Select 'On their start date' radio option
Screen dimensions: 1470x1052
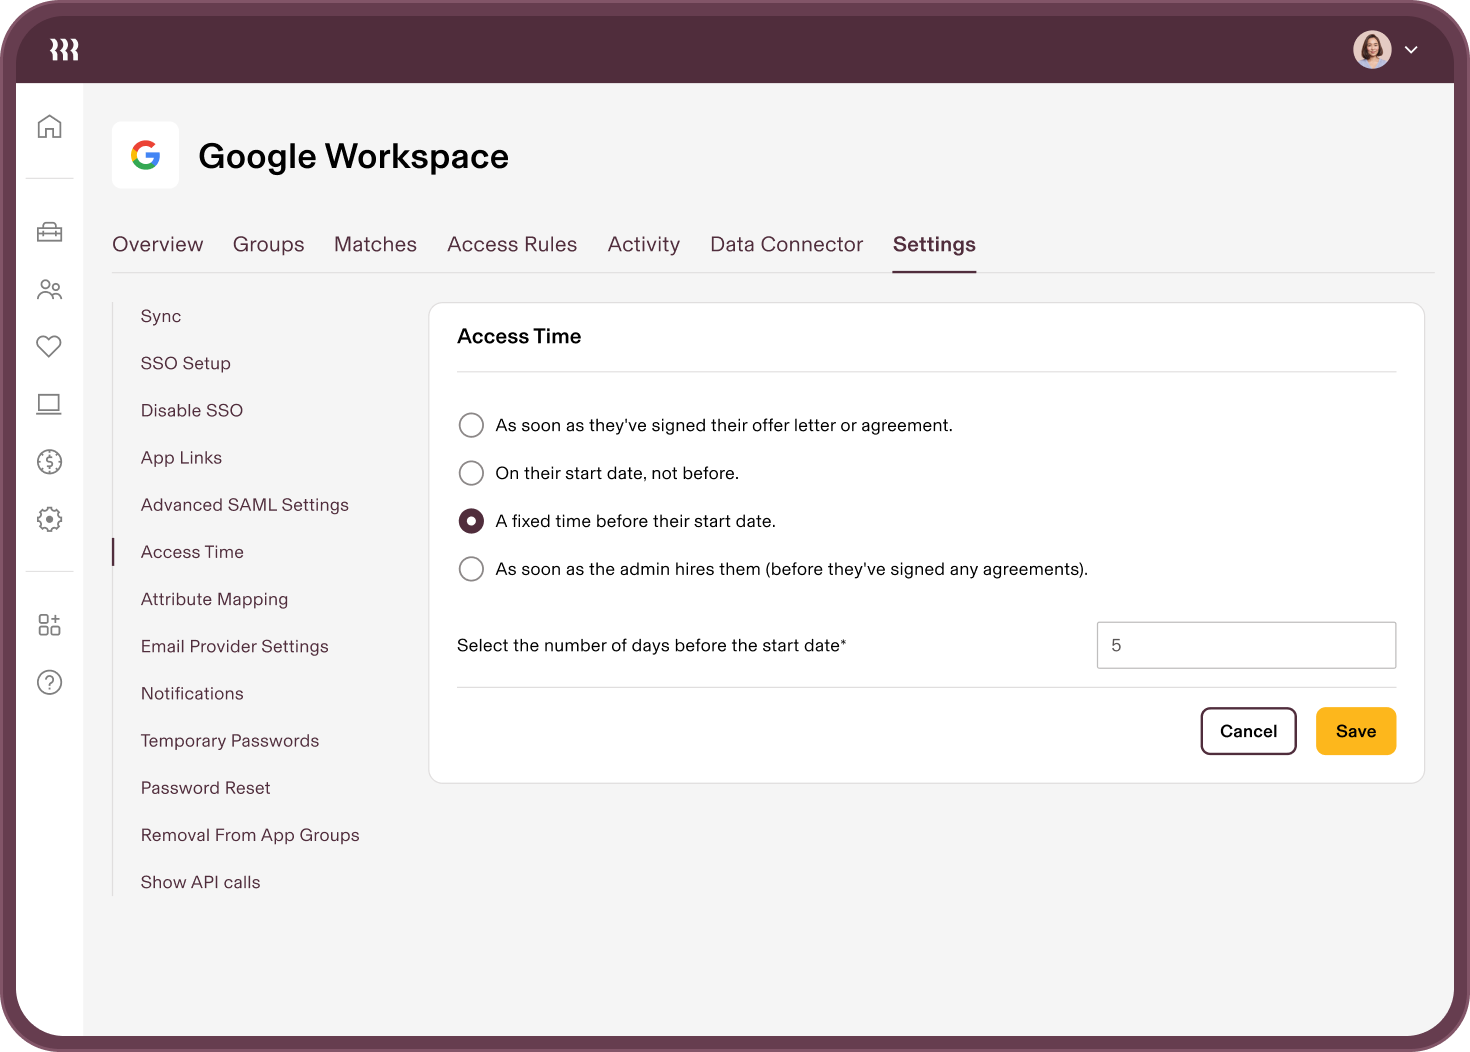tap(471, 473)
